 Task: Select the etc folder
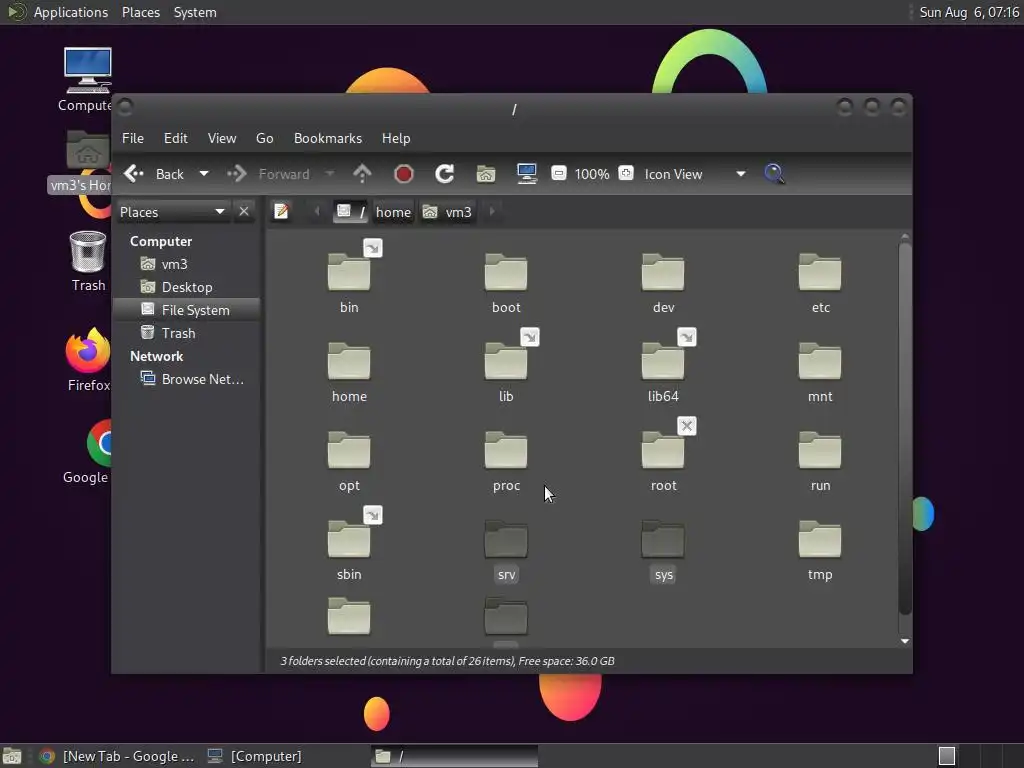[820, 272]
